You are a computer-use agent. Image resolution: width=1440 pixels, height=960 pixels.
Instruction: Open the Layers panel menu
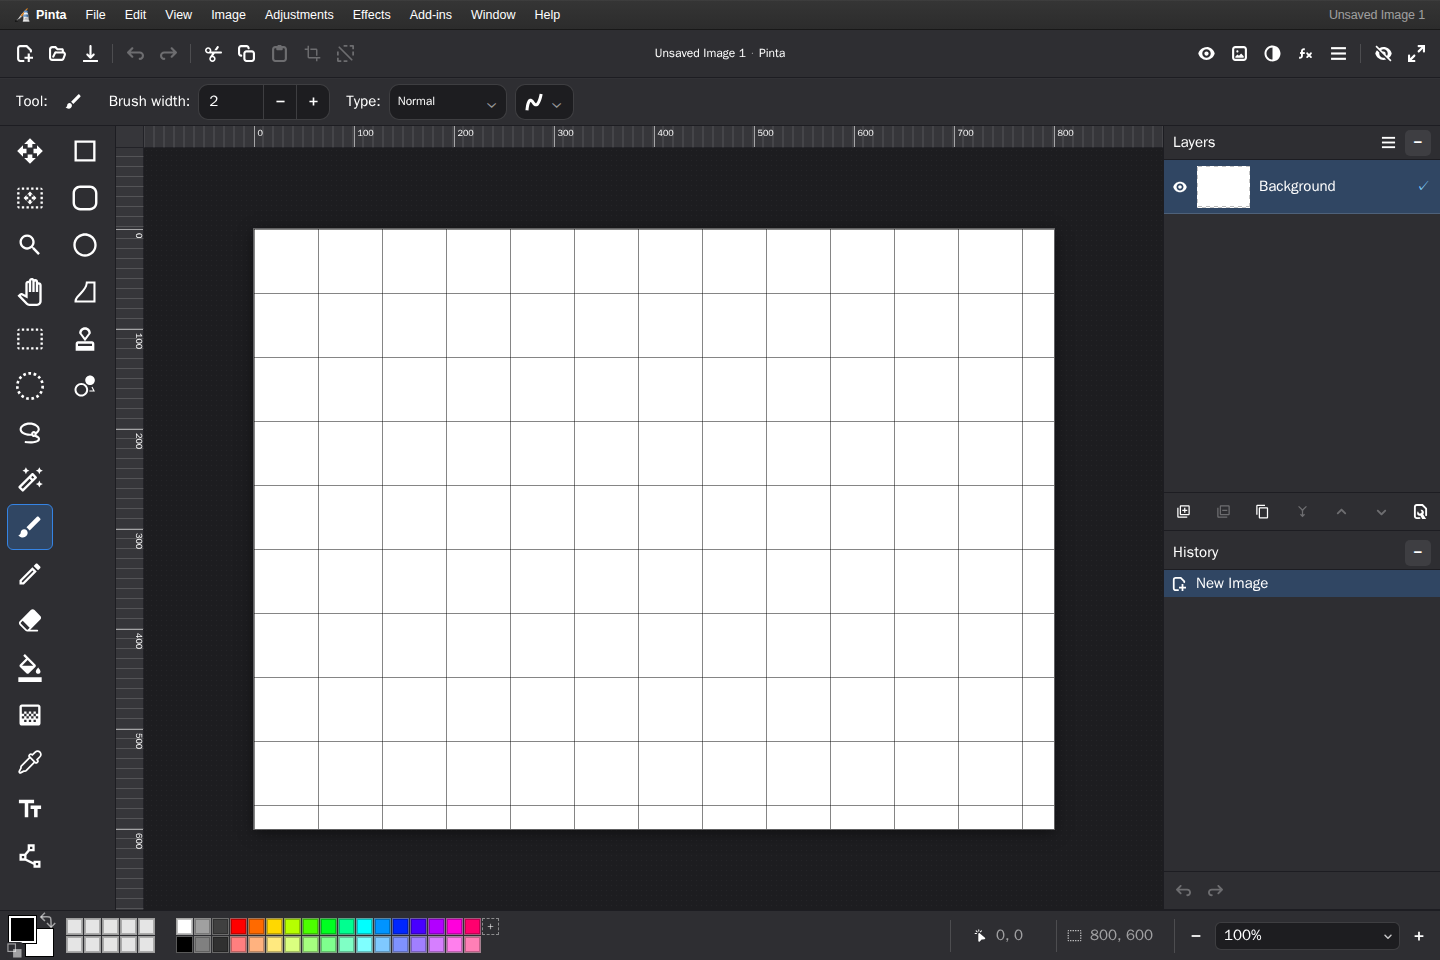coord(1388,143)
